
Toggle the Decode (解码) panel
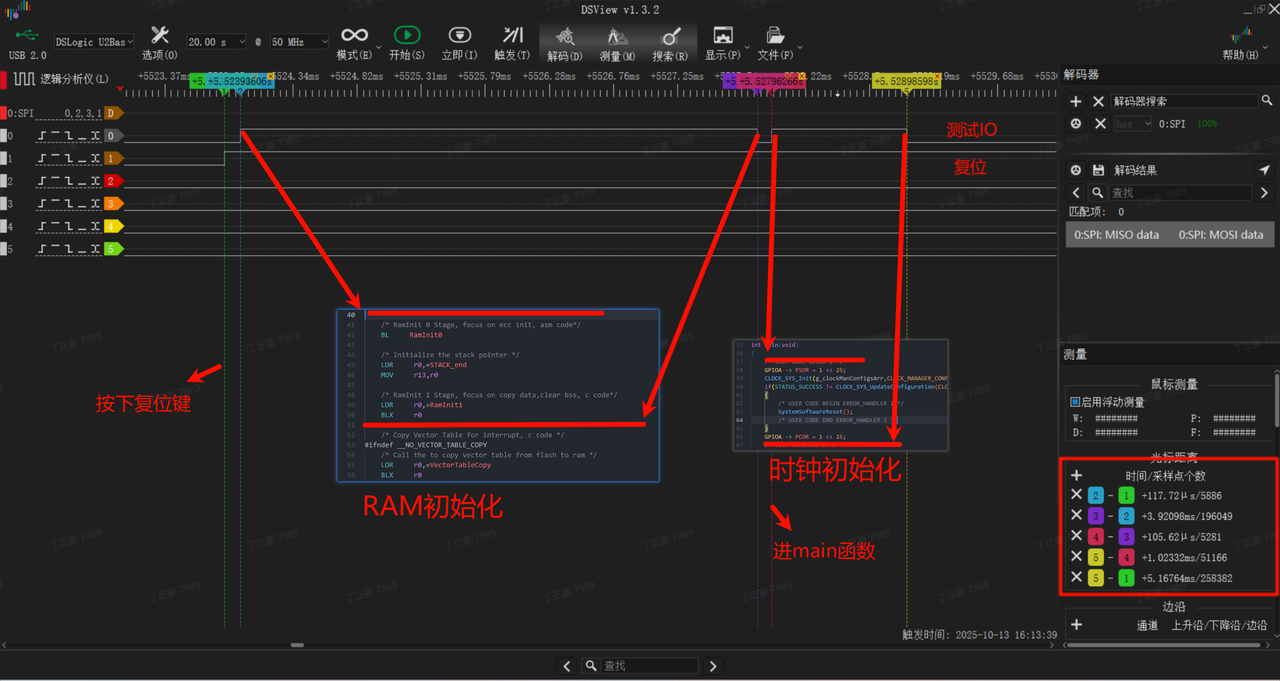coord(565,37)
